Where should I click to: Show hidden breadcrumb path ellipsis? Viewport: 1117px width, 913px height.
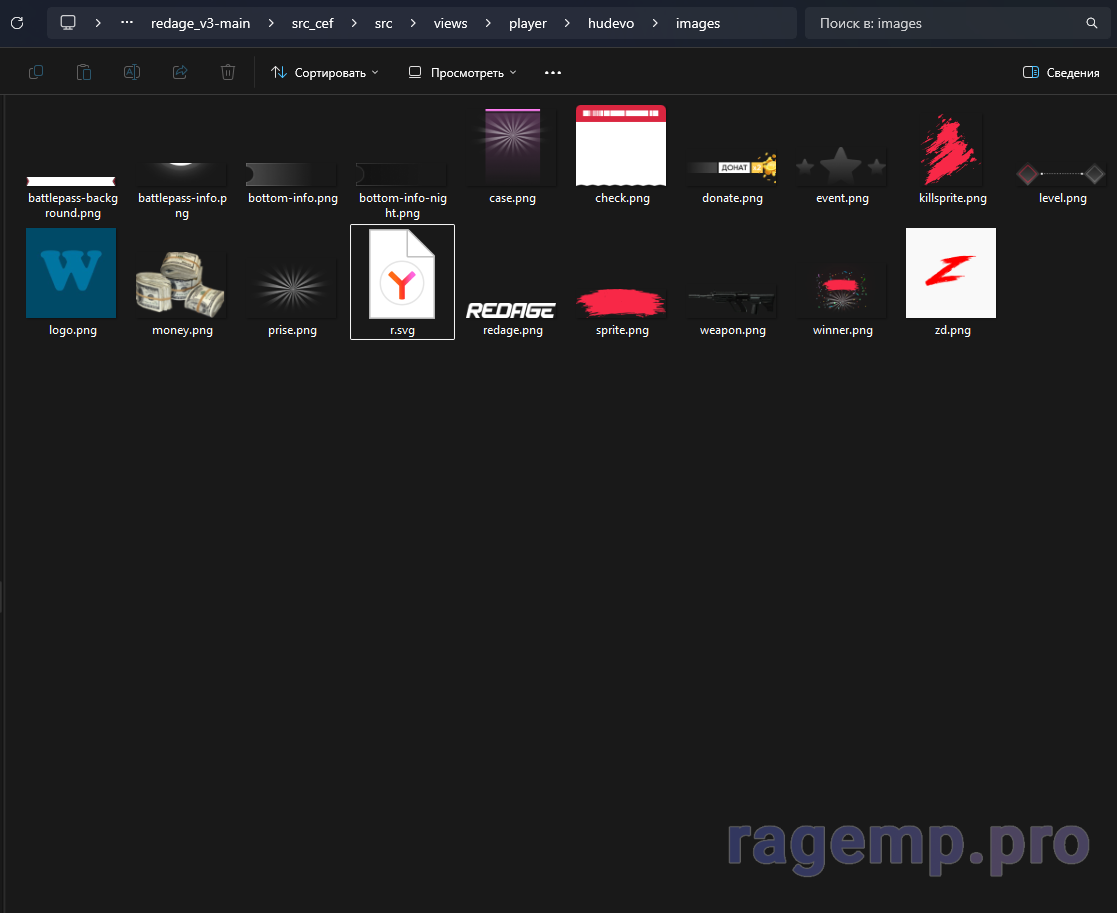click(x=126, y=23)
